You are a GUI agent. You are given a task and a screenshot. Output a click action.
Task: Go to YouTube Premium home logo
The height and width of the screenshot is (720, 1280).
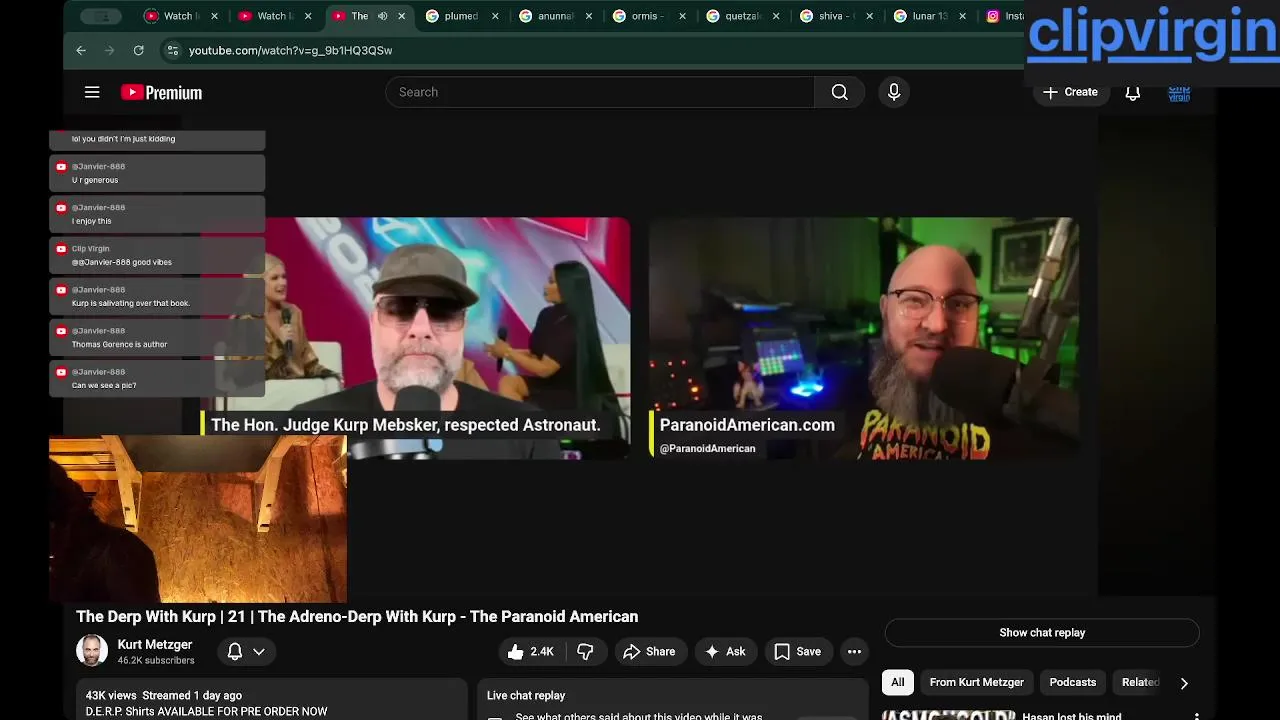click(x=161, y=92)
